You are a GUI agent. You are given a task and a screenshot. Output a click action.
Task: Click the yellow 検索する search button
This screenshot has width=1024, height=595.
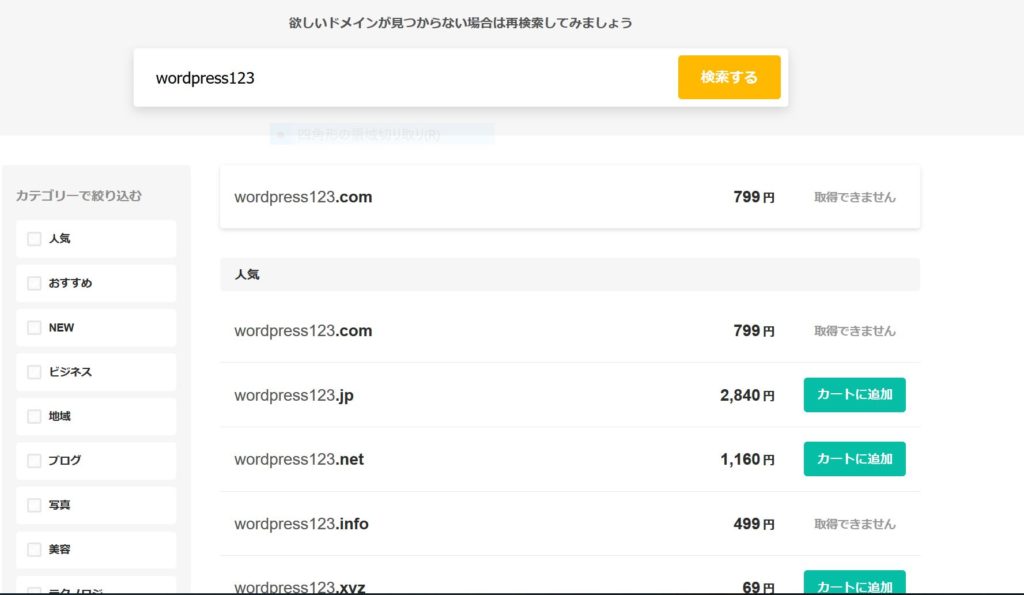pos(729,77)
